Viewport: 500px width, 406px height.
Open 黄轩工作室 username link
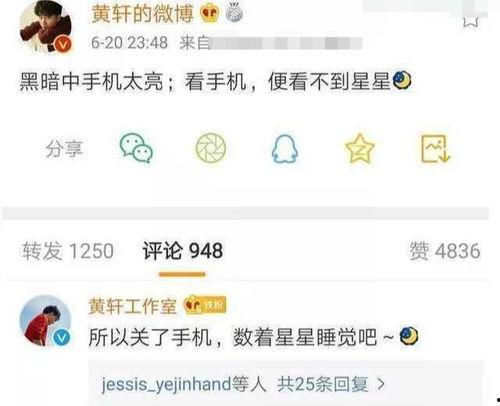133,306
